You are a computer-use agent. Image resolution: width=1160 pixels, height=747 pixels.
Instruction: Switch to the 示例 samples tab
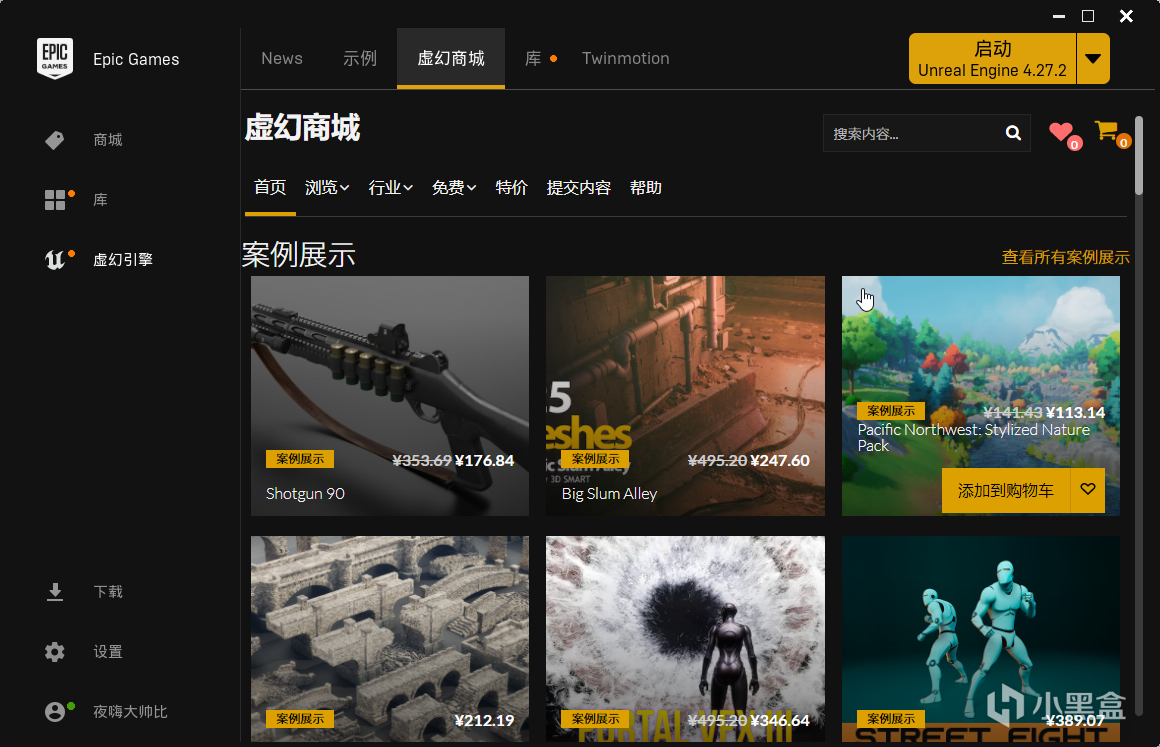tap(360, 58)
